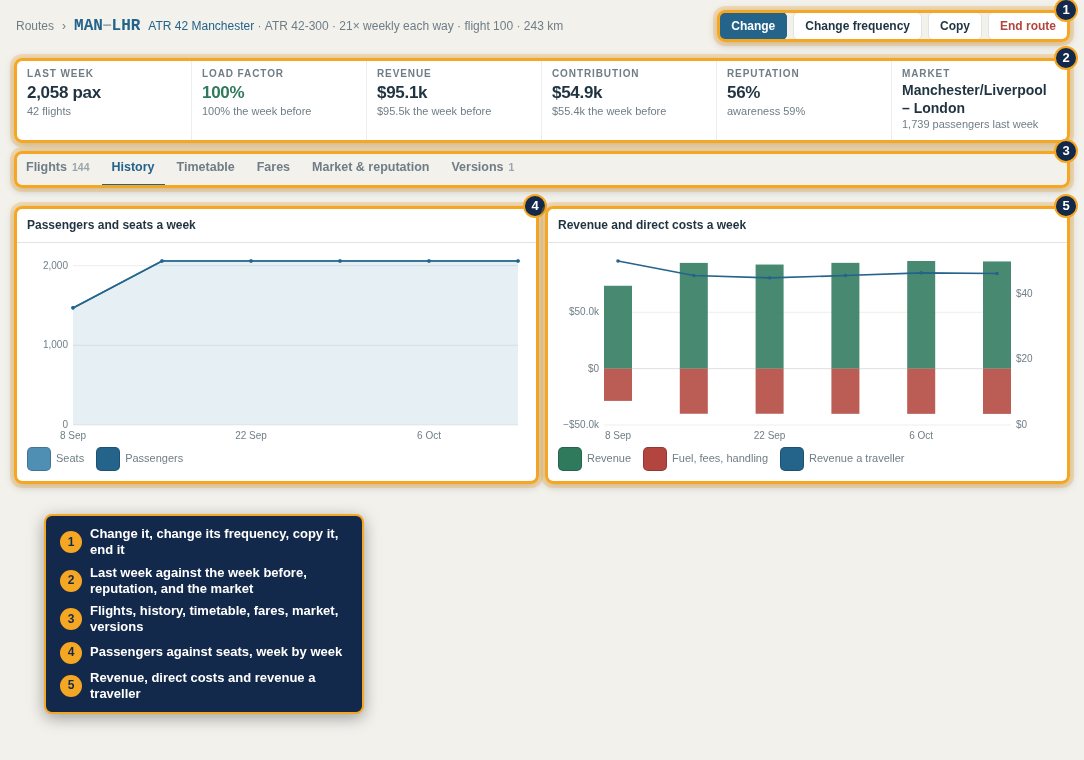Image resolution: width=1084 pixels, height=760 pixels.
Task: Click the lowest first data point on passengers line
Action: pyautogui.click(x=73, y=308)
